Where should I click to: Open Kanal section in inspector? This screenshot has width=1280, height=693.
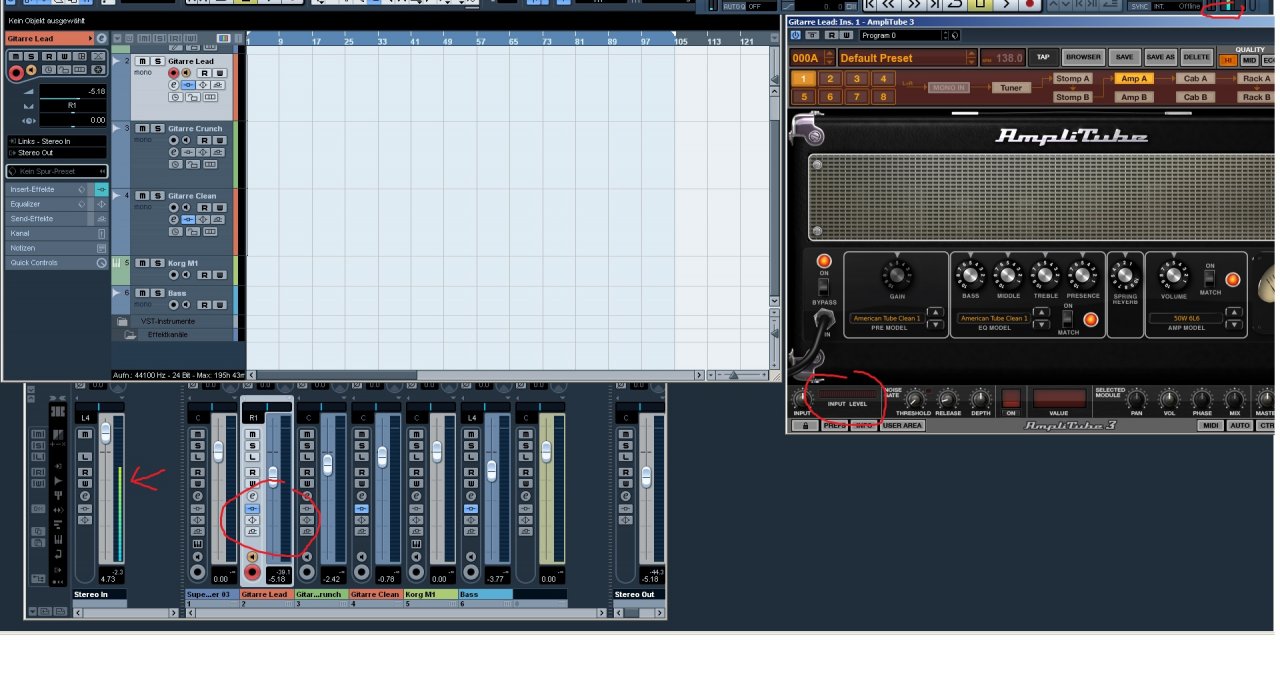[x=56, y=233]
